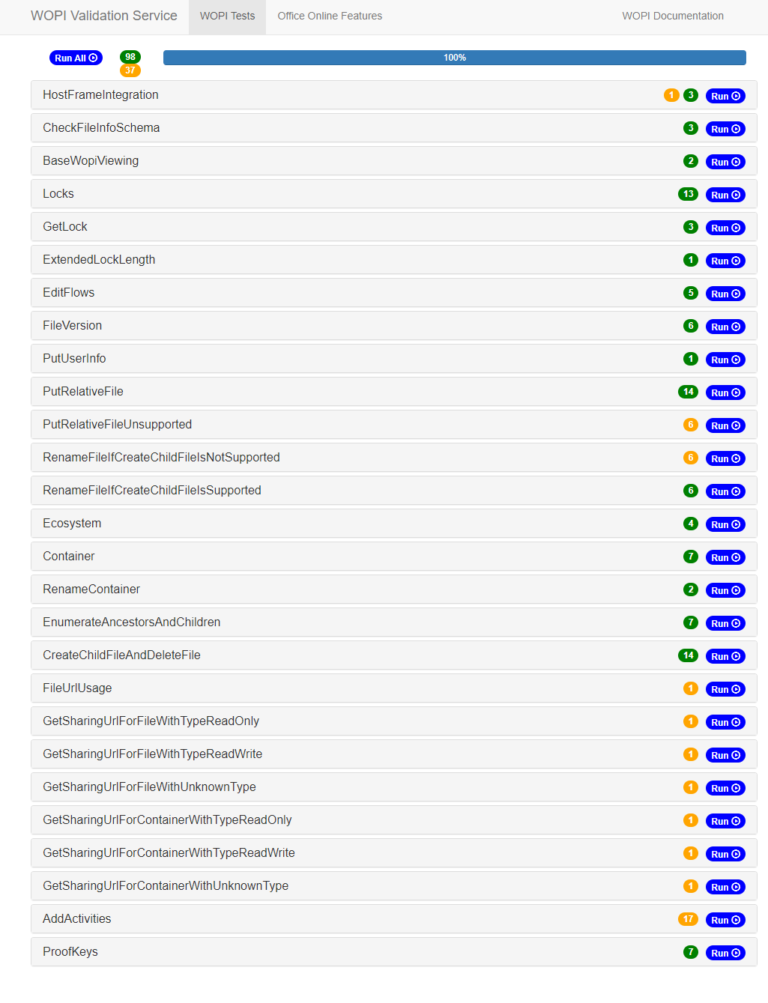Image resolution: width=768 pixels, height=1003 pixels.
Task: Run the HostFrameIntegration test group
Action: point(725,95)
